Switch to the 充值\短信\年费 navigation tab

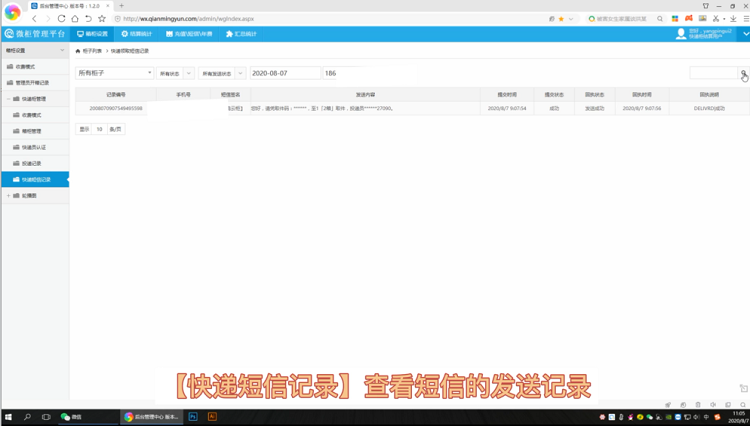click(189, 34)
